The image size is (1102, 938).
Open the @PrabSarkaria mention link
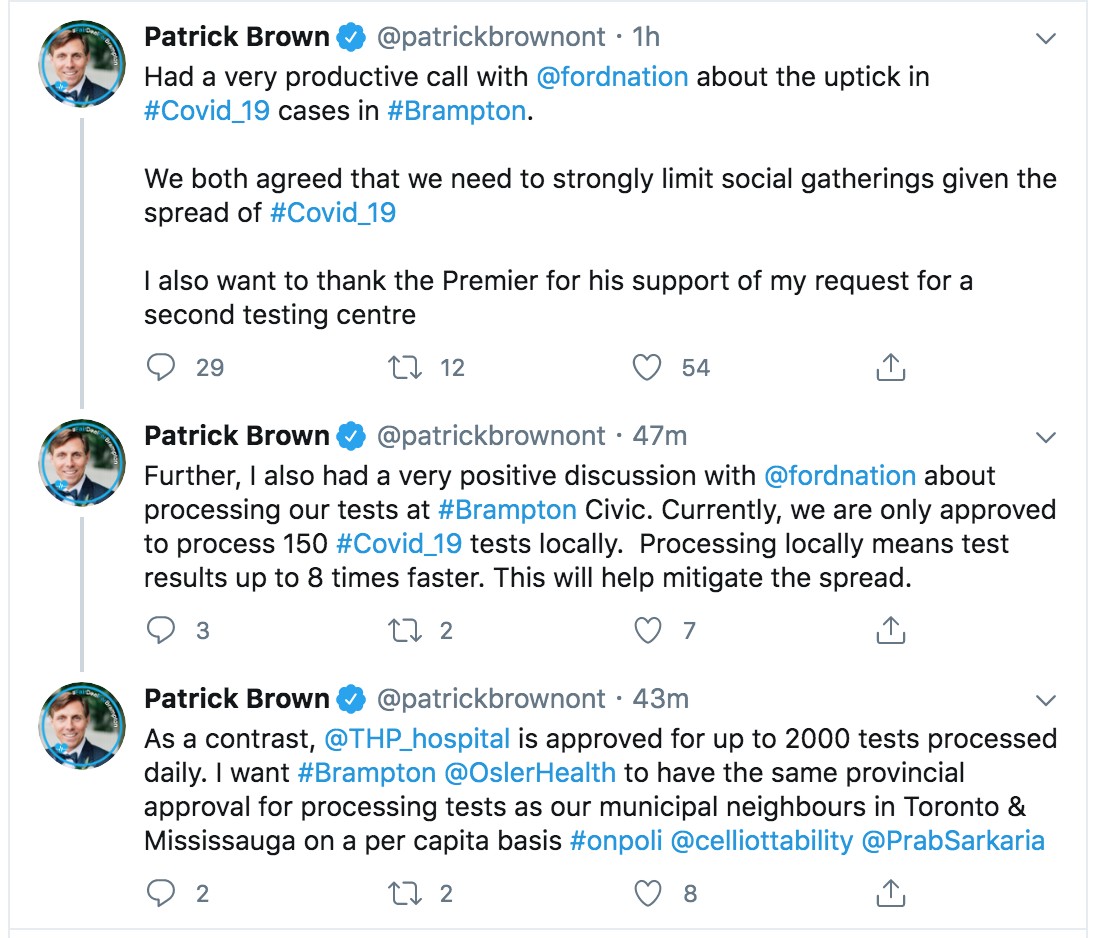click(953, 841)
